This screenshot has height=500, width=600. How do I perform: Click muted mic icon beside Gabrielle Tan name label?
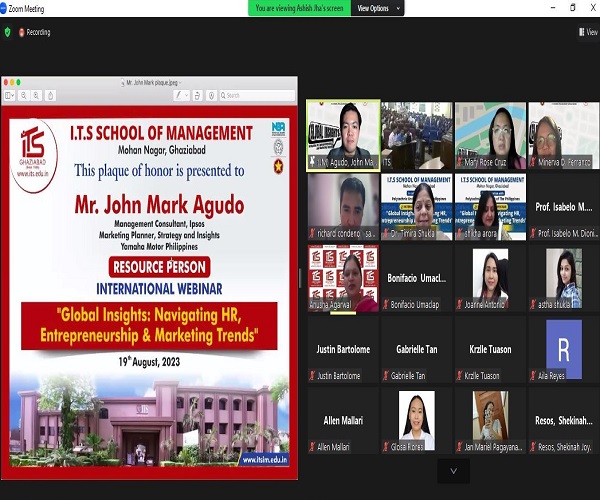point(386,376)
